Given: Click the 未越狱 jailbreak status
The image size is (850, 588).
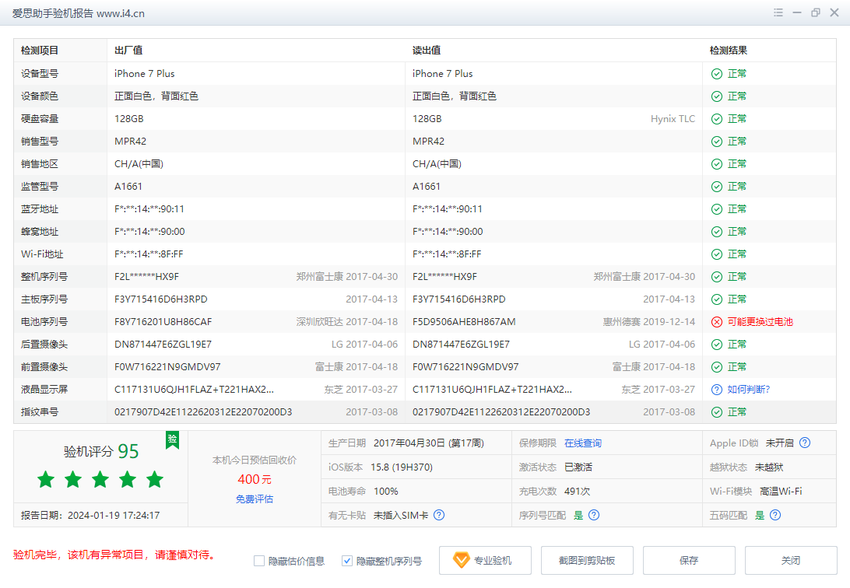Looking at the screenshot, I should click(769, 467).
